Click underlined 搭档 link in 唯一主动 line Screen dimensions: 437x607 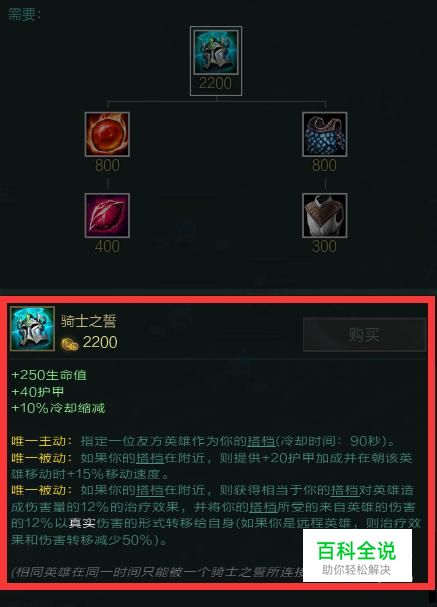[261, 441]
